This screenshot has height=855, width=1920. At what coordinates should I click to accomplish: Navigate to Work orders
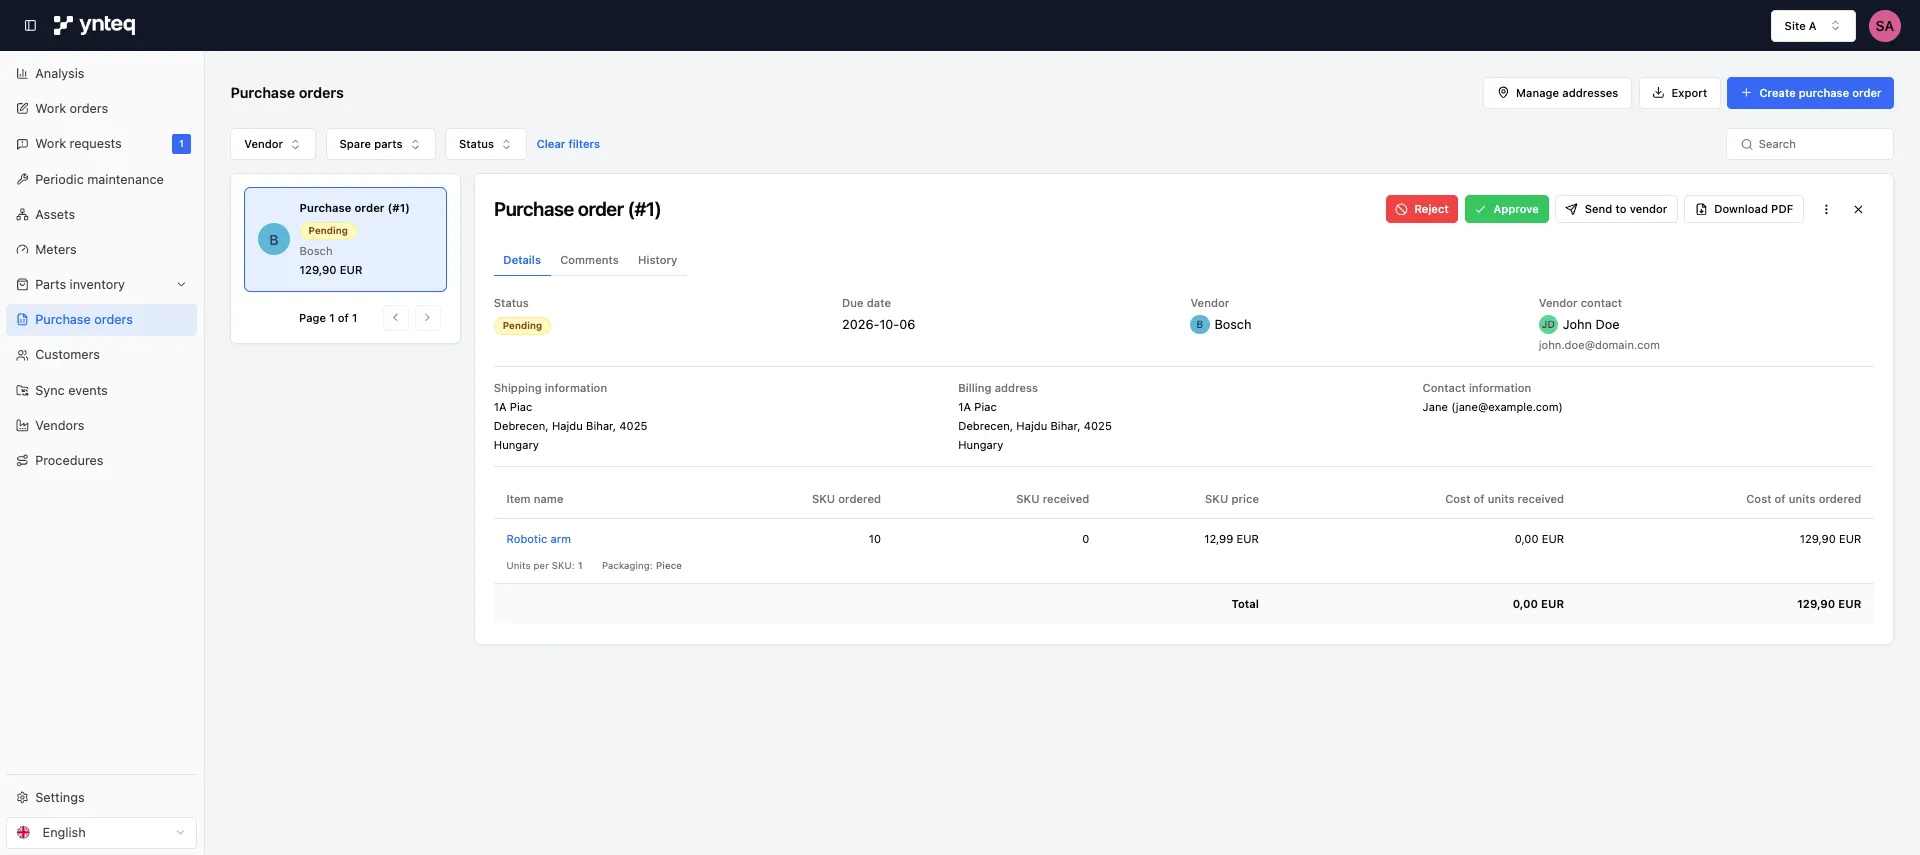click(x=101, y=109)
